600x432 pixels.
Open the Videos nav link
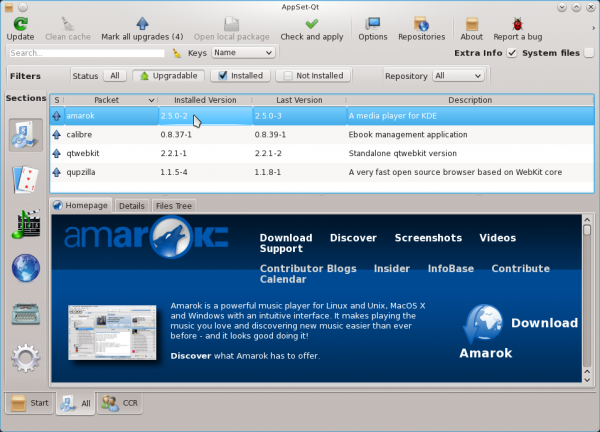[497, 238]
